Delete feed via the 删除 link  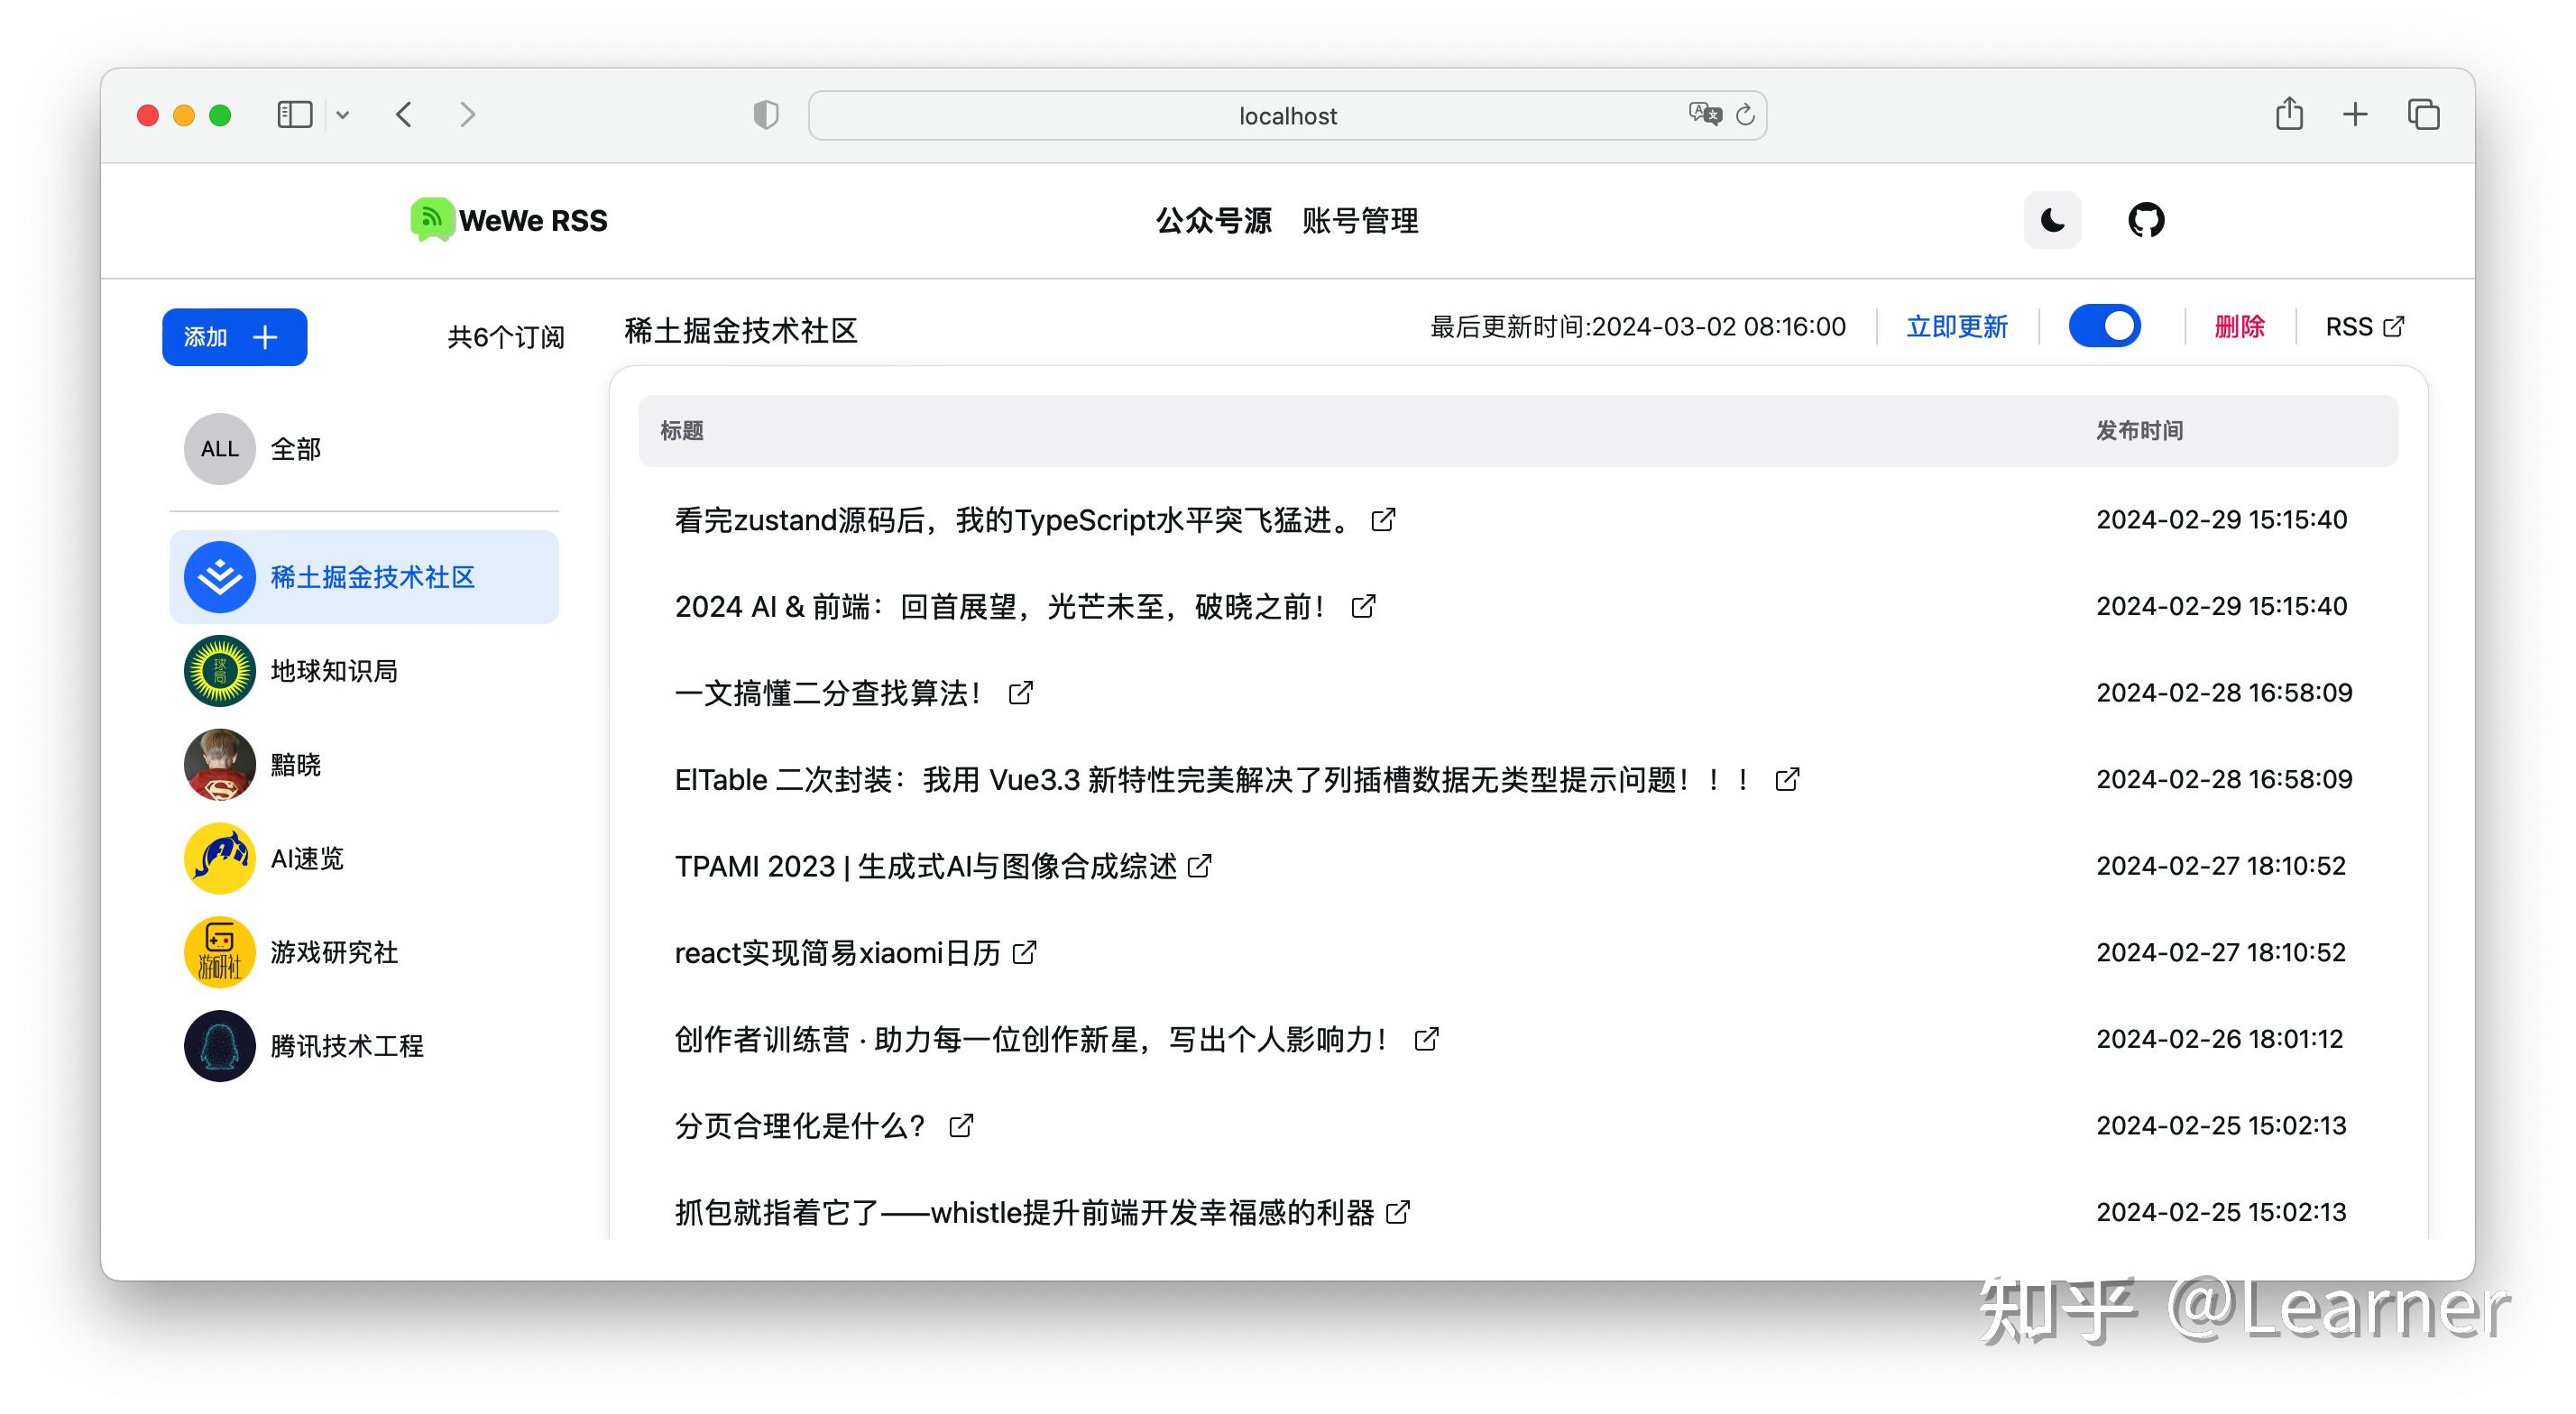click(x=2240, y=327)
